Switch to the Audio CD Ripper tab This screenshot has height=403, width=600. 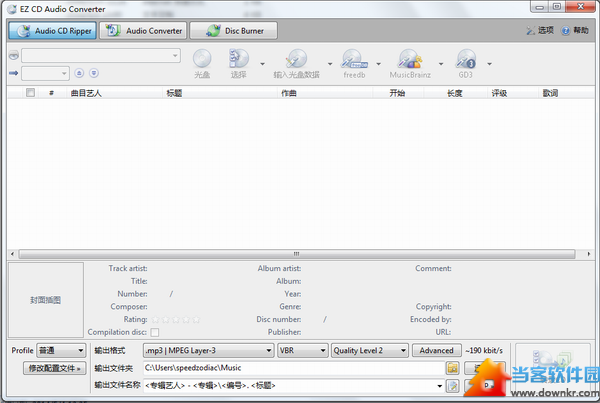pyautogui.click(x=51, y=31)
